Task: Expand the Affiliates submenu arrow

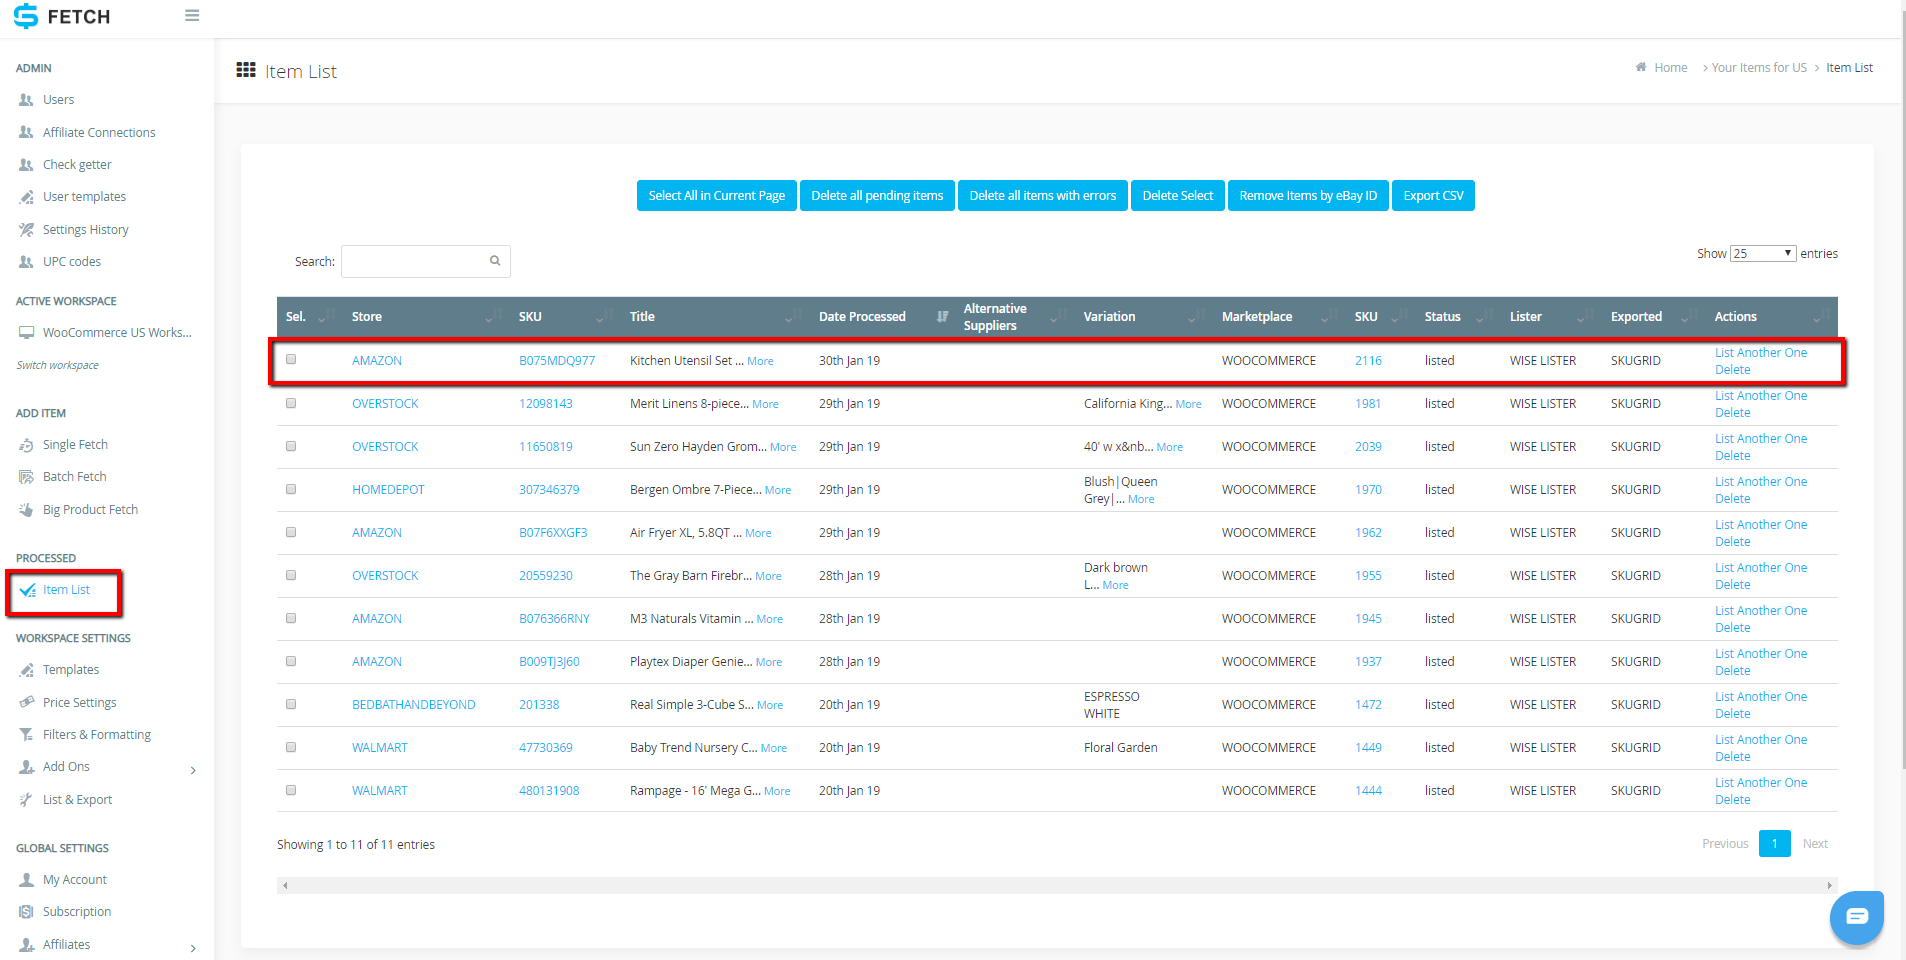Action: coord(193,948)
